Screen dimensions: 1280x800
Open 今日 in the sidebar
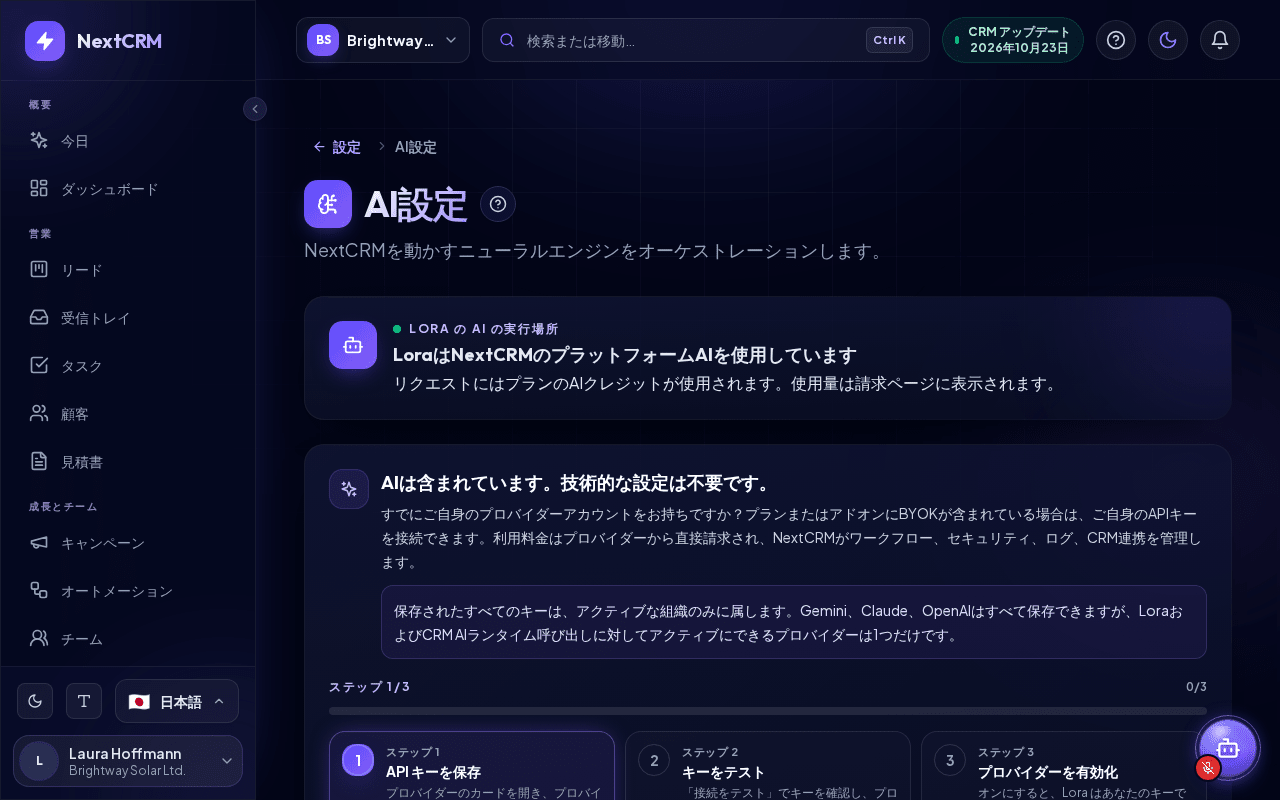point(128,141)
